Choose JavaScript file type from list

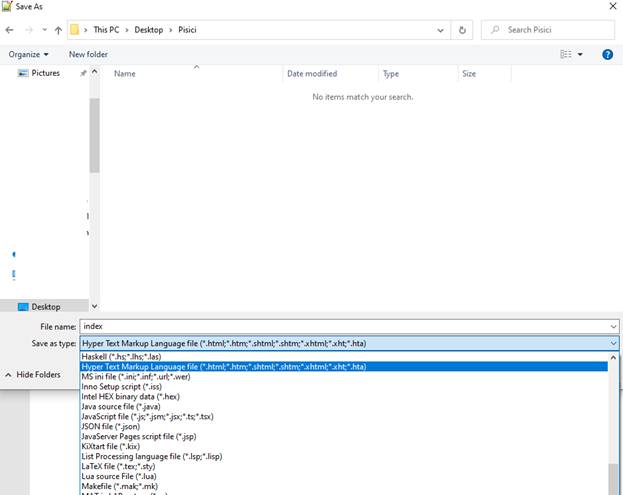147,416
